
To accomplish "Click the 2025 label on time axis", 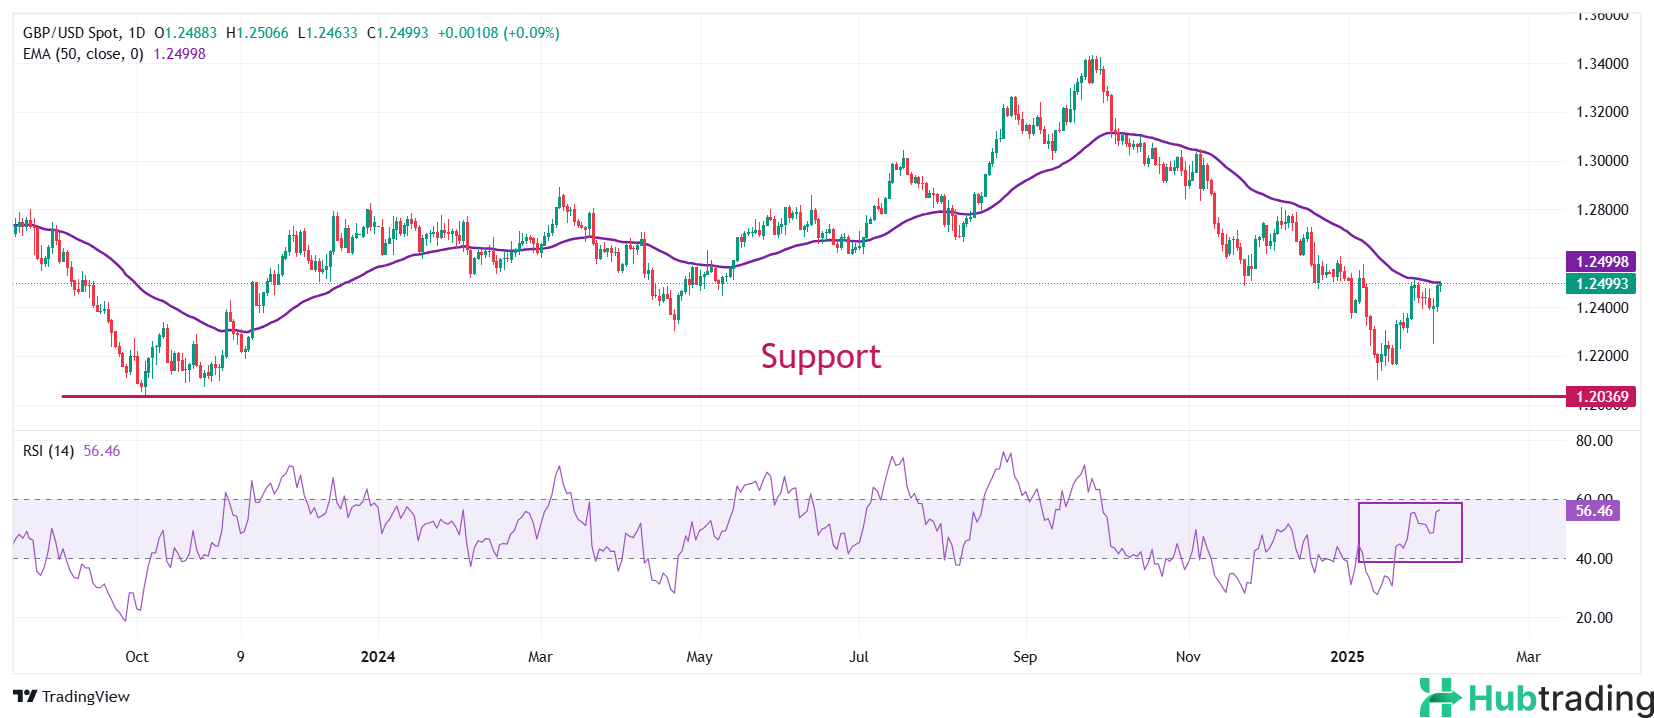I will (x=1347, y=657).
